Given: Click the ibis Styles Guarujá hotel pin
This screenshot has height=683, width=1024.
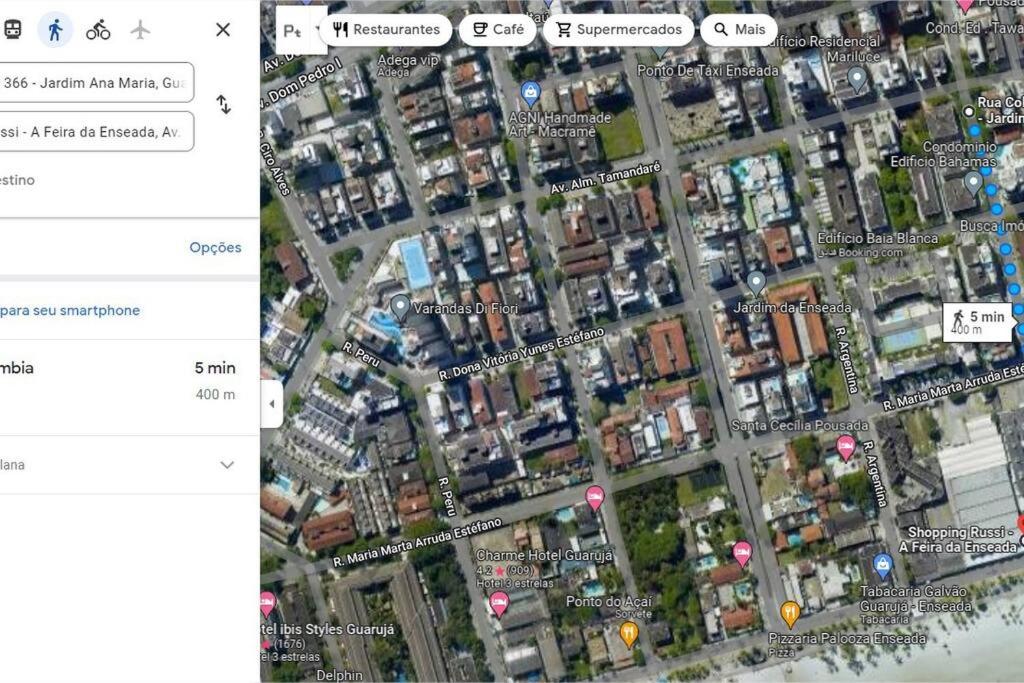Looking at the screenshot, I should (x=268, y=604).
